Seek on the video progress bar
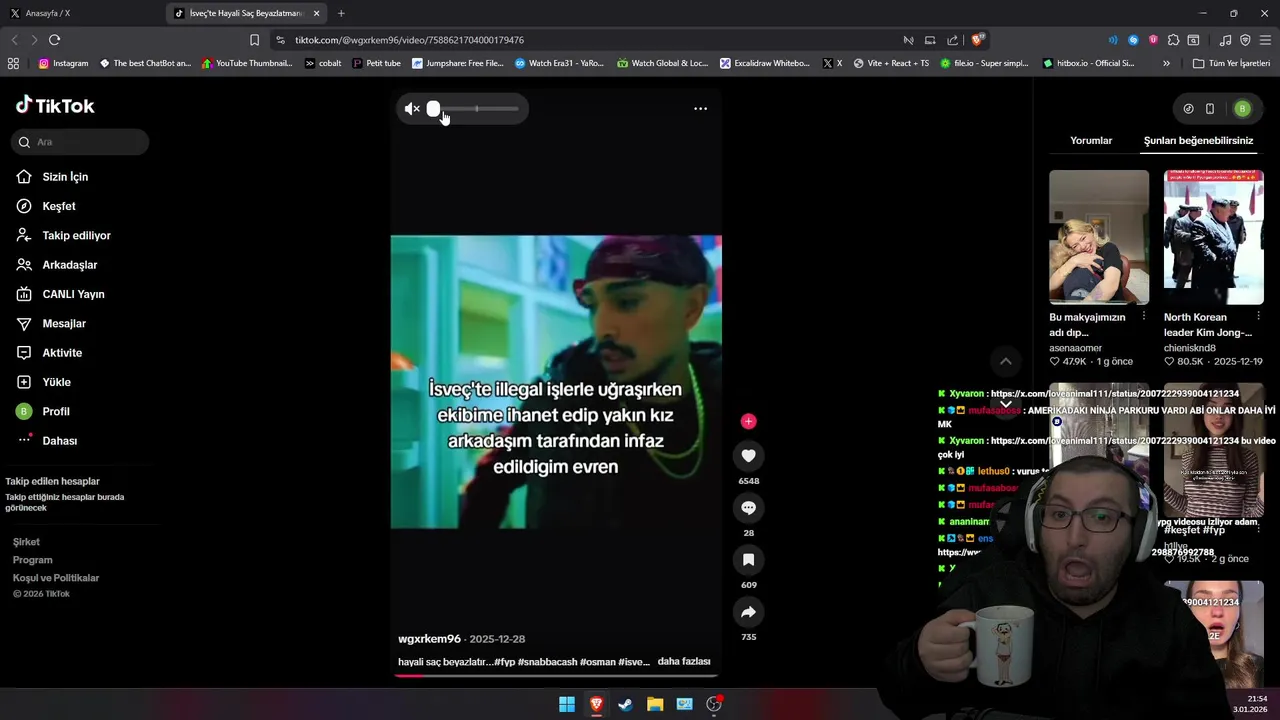 [556, 676]
